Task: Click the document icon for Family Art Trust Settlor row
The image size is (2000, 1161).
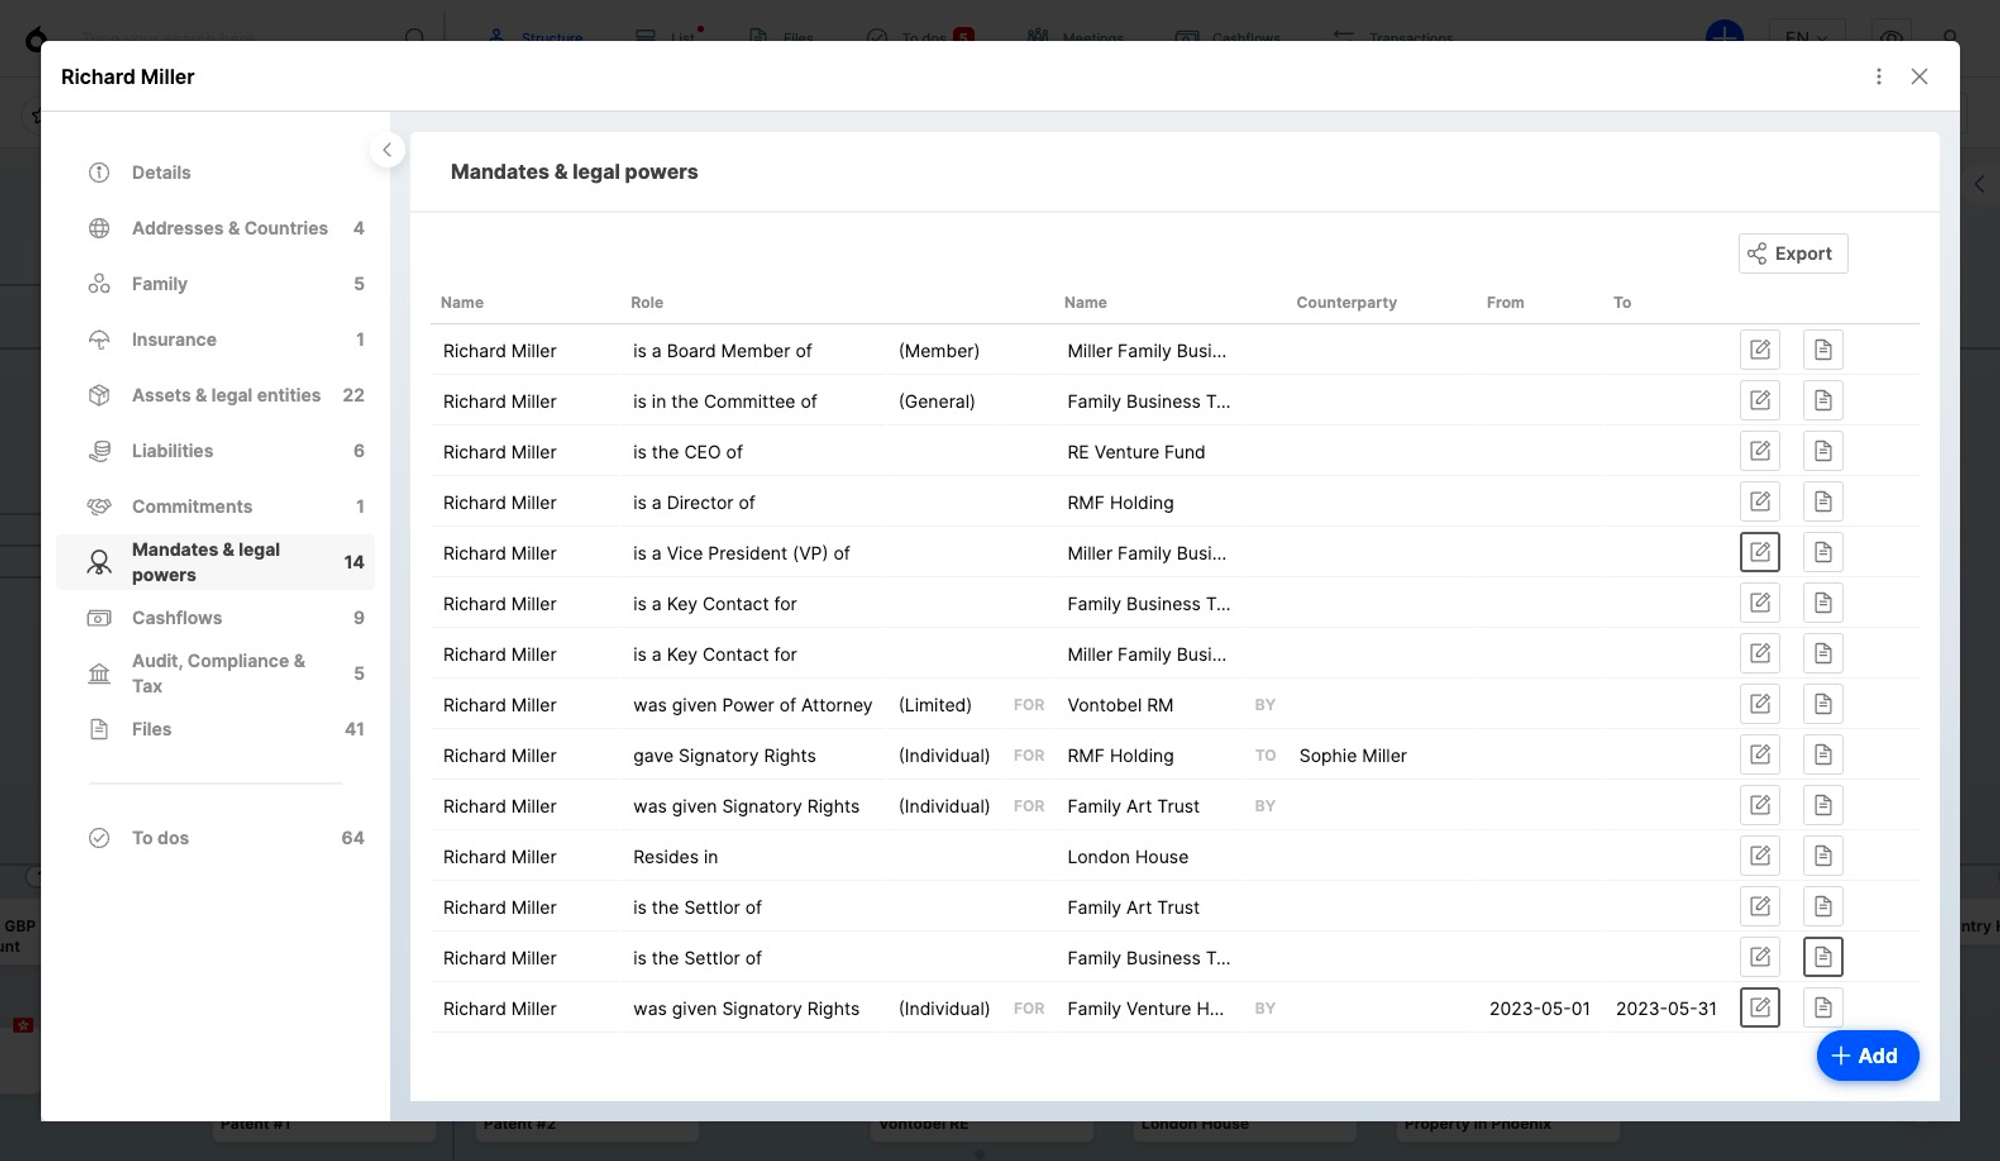Action: point(1823,907)
